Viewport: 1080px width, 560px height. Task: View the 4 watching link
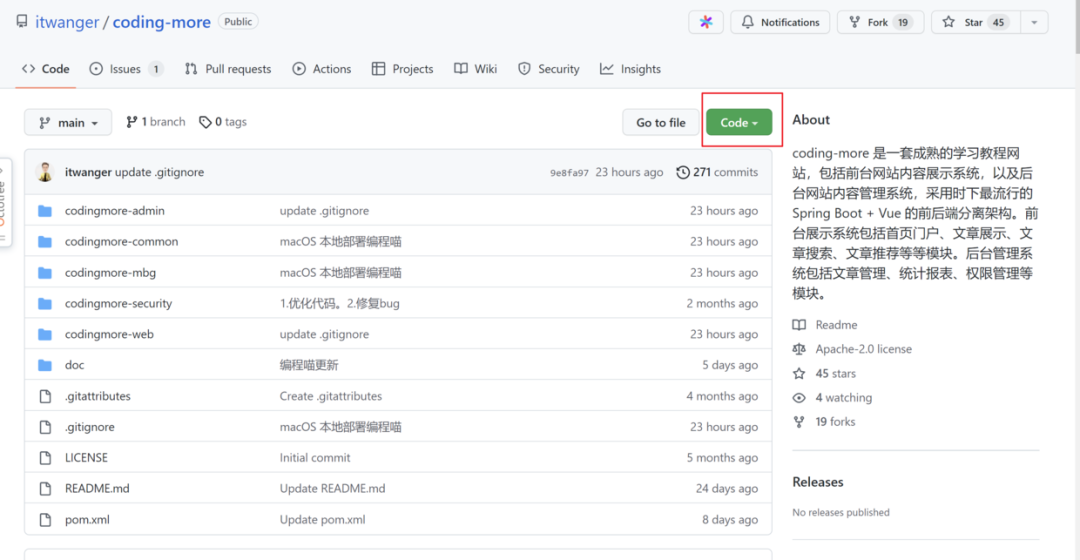[832, 397]
